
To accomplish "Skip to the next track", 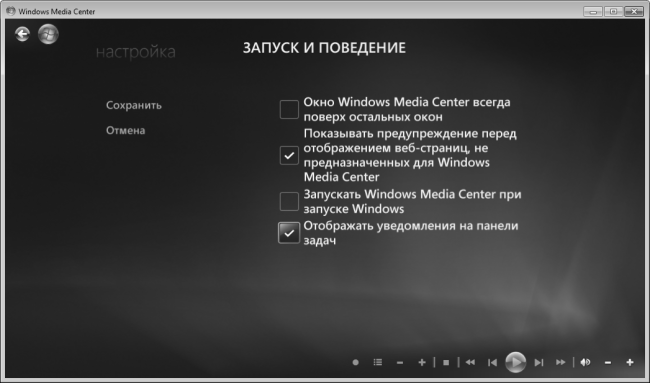I will (x=538, y=363).
